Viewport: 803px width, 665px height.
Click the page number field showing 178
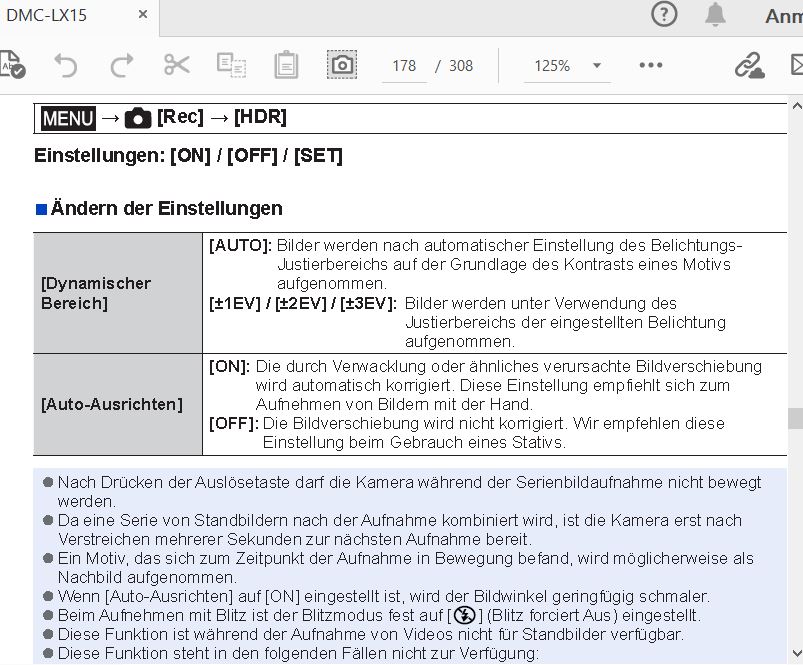coord(404,66)
